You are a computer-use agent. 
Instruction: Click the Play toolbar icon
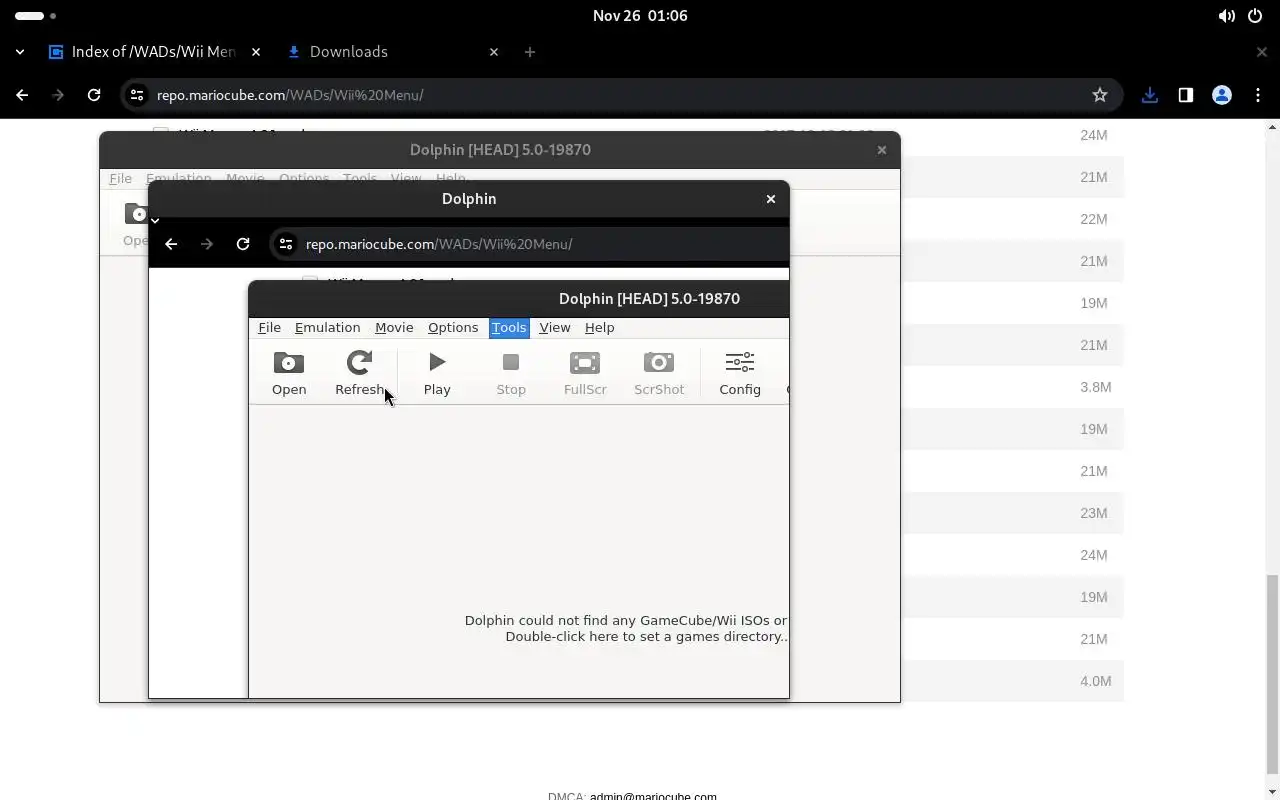(x=437, y=374)
